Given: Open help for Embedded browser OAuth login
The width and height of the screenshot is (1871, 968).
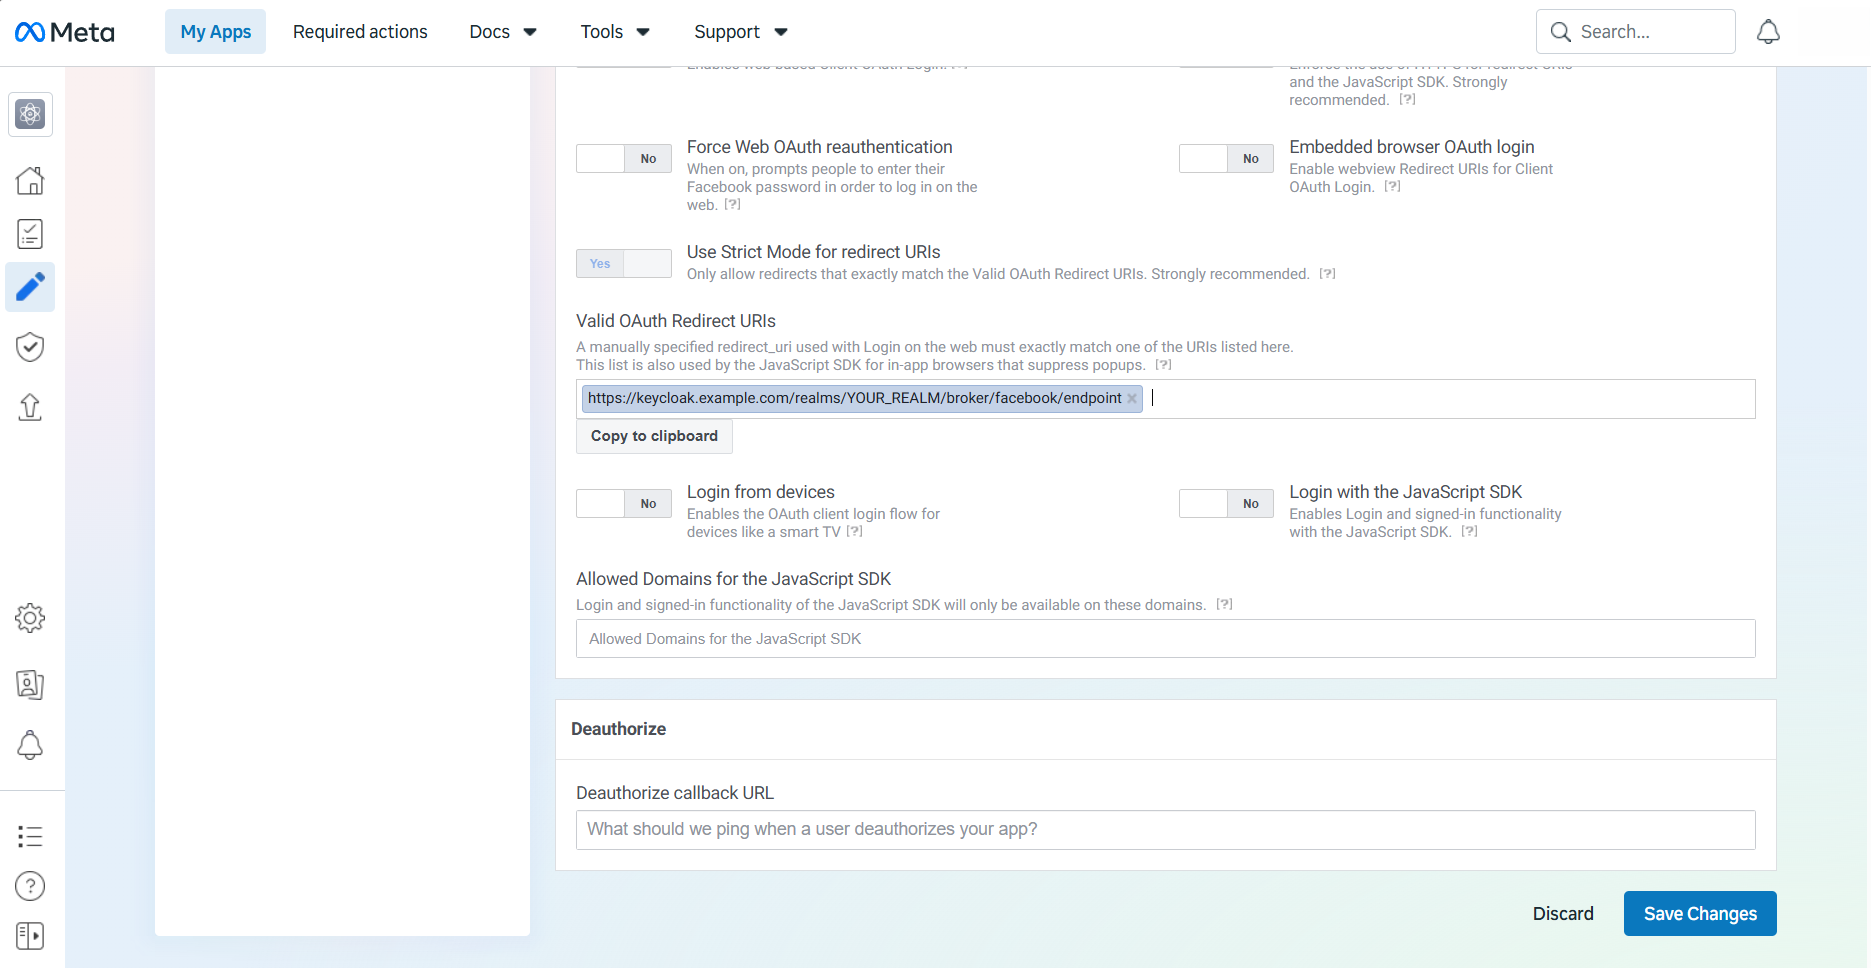Looking at the screenshot, I should (1392, 186).
